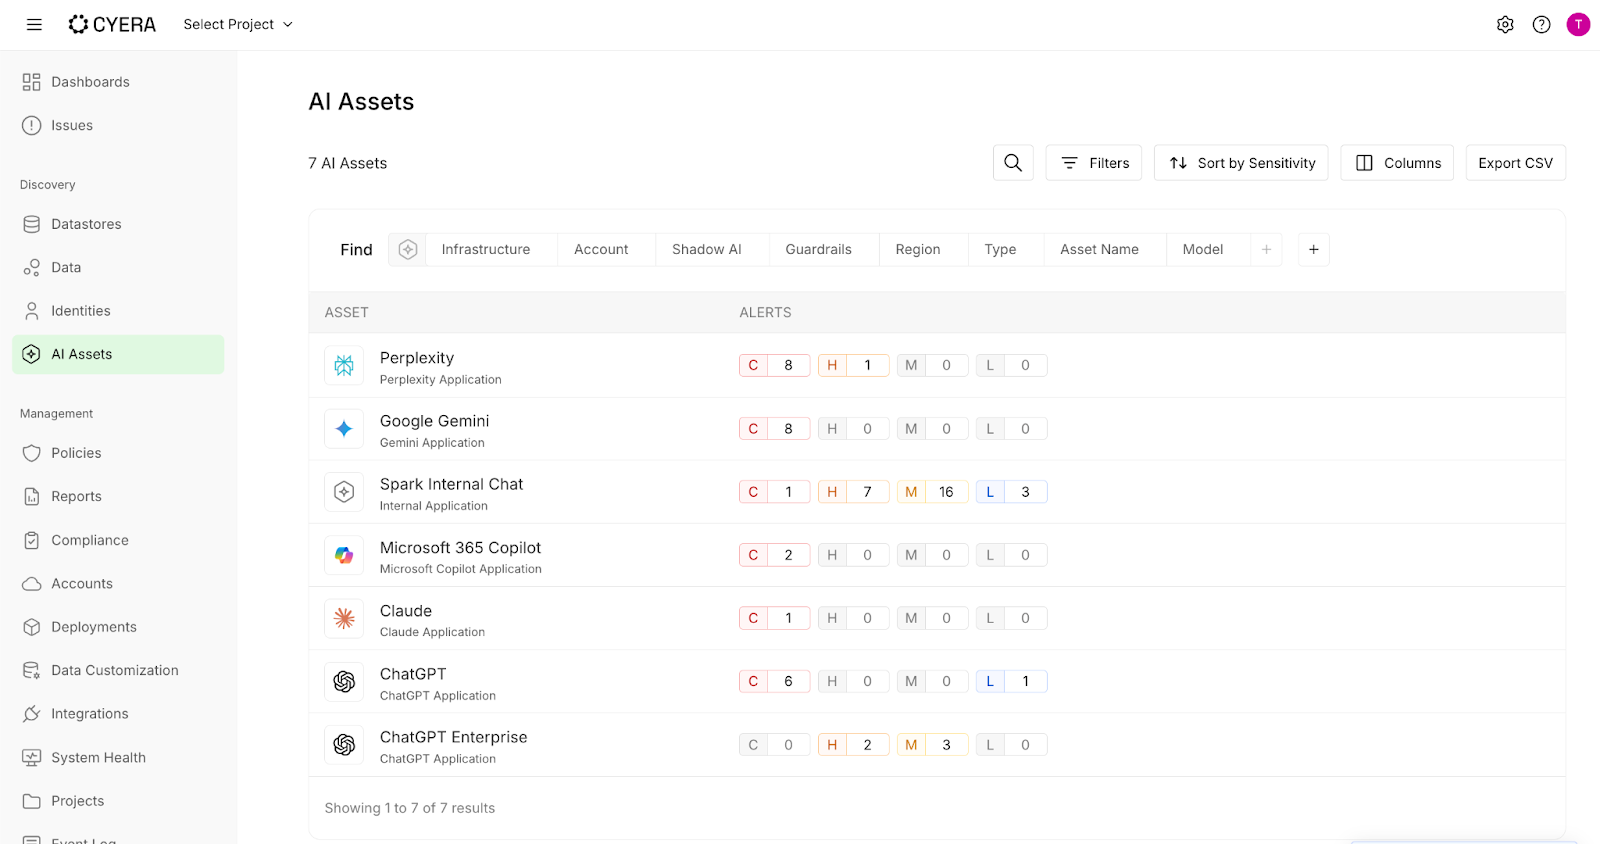Click the Microsoft 365 Copilot icon
The image size is (1600, 844).
pyautogui.click(x=344, y=555)
